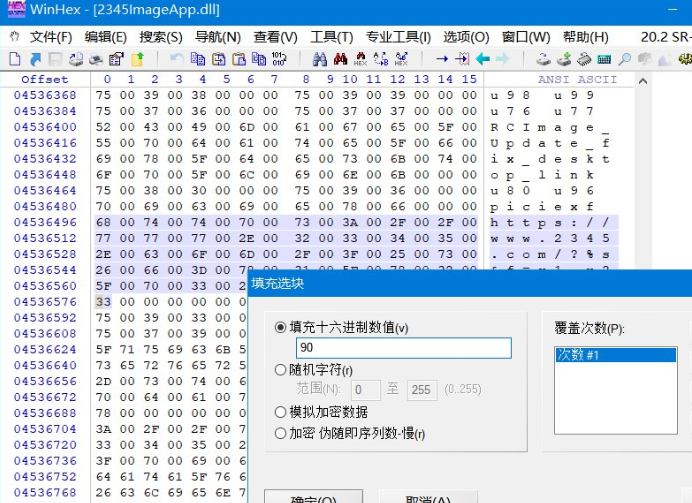Click the undo arrow icon
The image size is (692, 503).
tap(177, 59)
